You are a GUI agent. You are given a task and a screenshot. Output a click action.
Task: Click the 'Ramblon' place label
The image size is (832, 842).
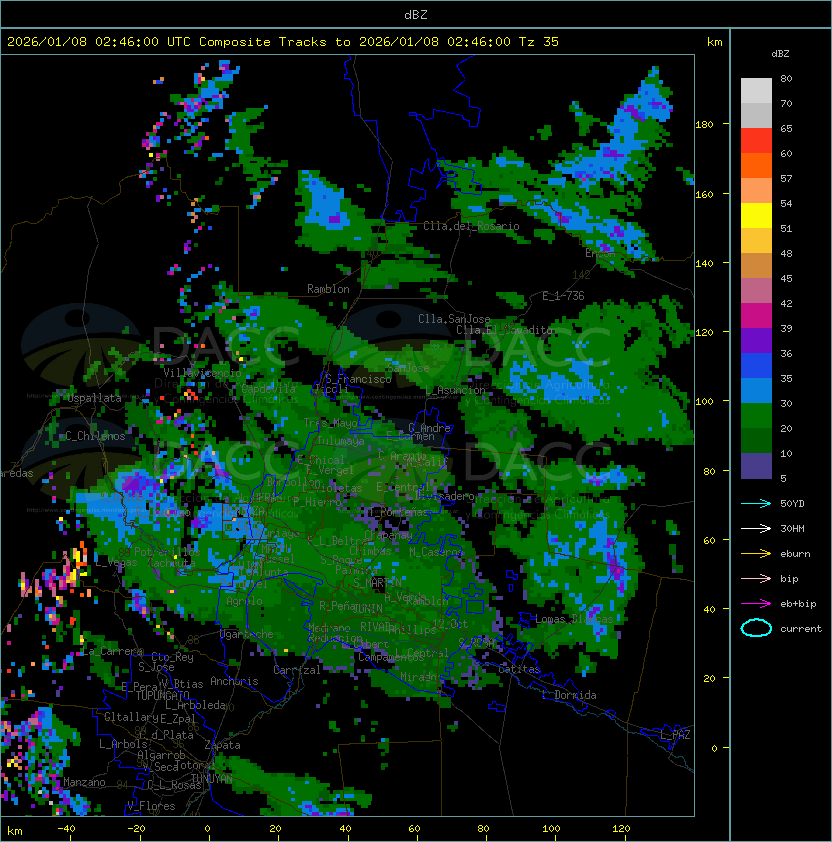[328, 289]
